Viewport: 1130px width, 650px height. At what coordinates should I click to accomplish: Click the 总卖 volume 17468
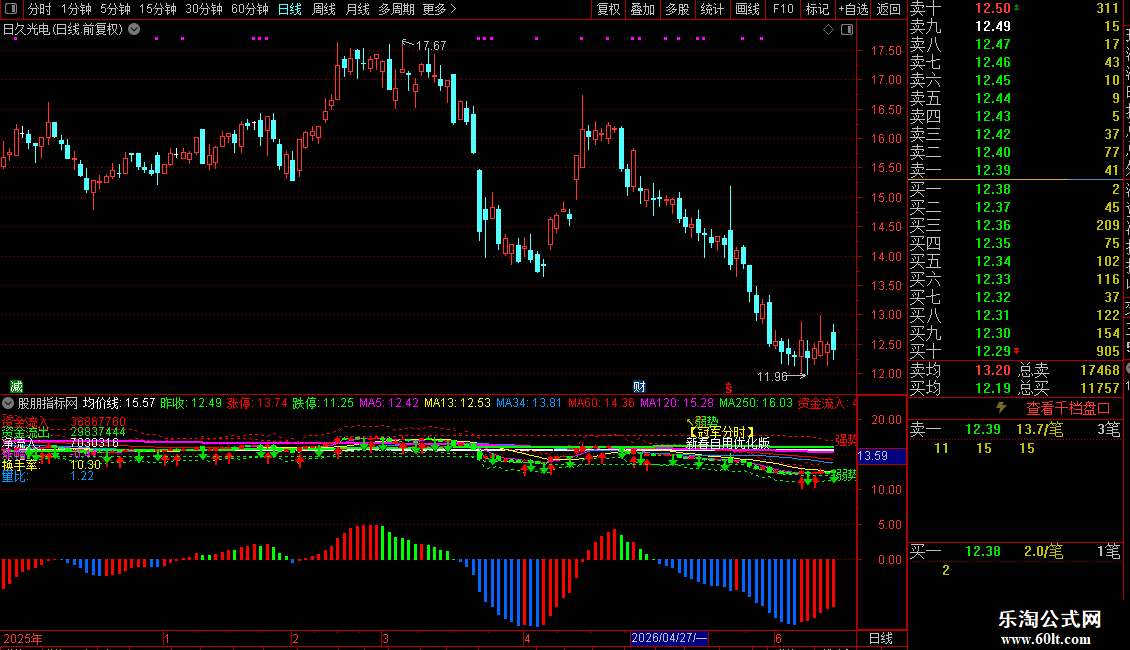(1100, 370)
